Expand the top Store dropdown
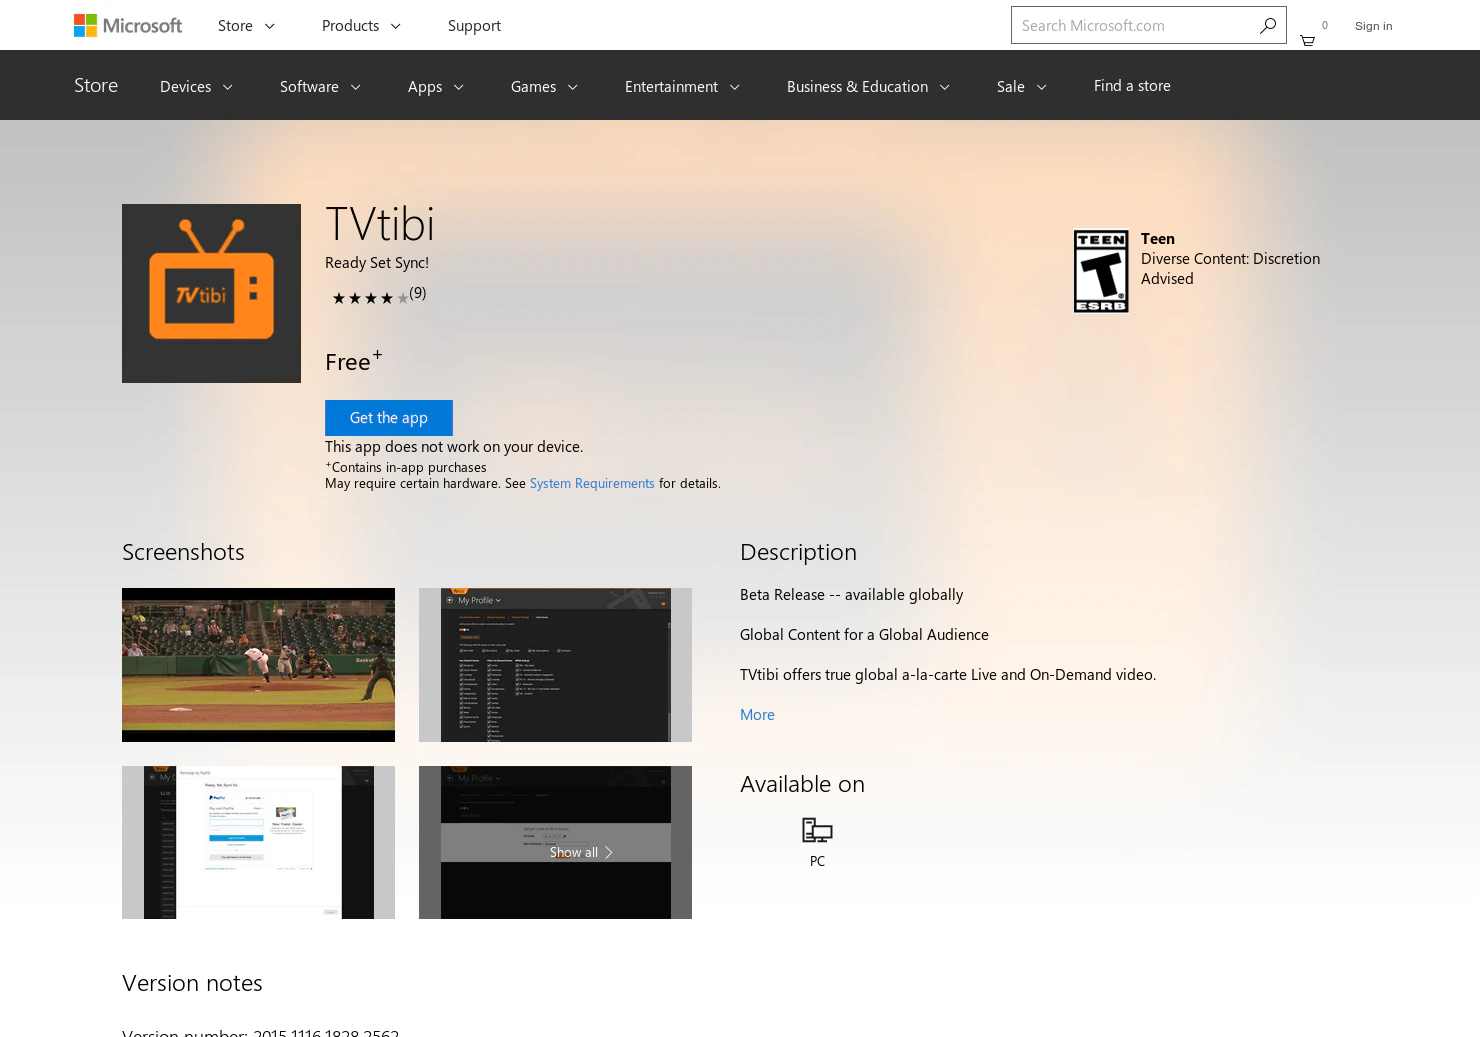 tap(246, 26)
